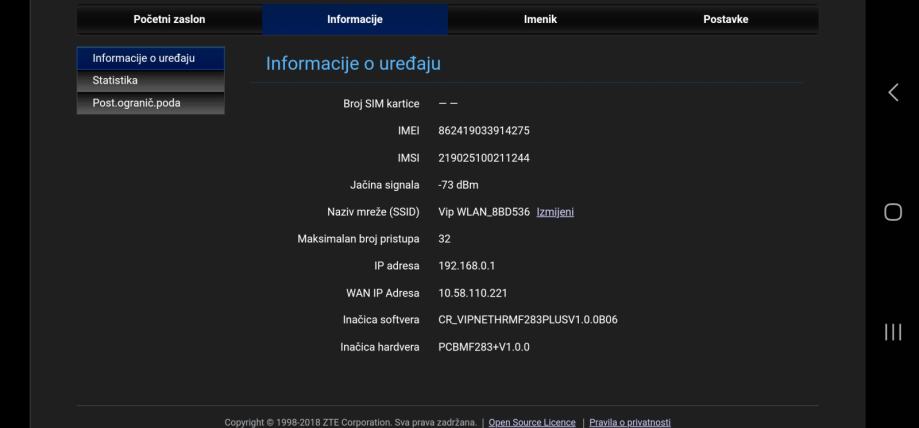Screen dimensions: 919x428
Task: Open Post.ogranič.poda sidebar item
Action: point(151,103)
